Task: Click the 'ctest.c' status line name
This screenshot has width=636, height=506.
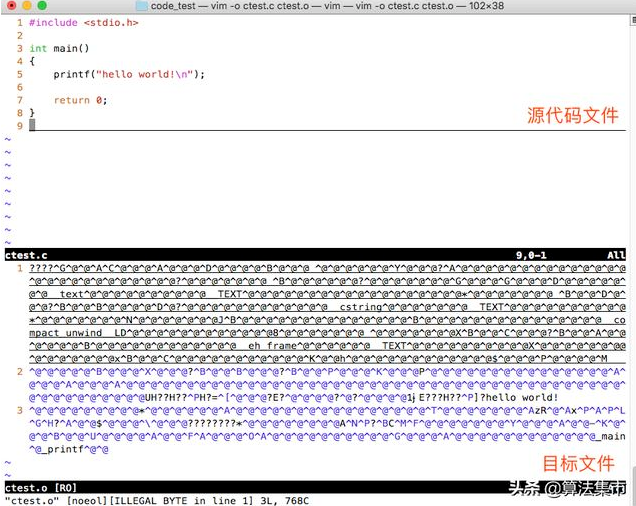Action: point(26,255)
